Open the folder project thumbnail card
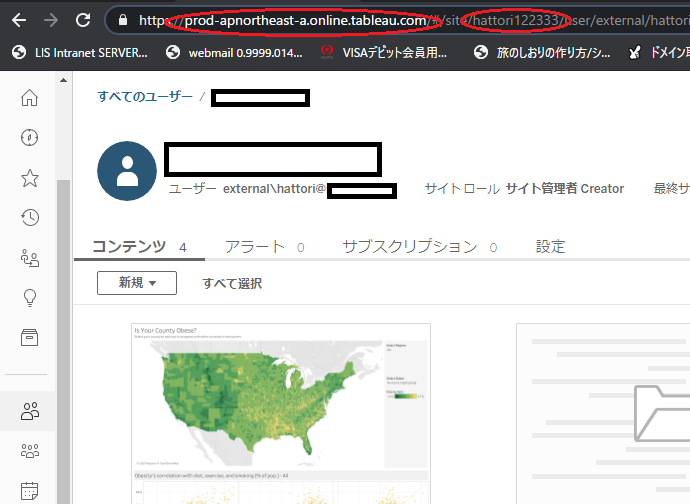Image resolution: width=690 pixels, height=504 pixels. click(x=603, y=414)
